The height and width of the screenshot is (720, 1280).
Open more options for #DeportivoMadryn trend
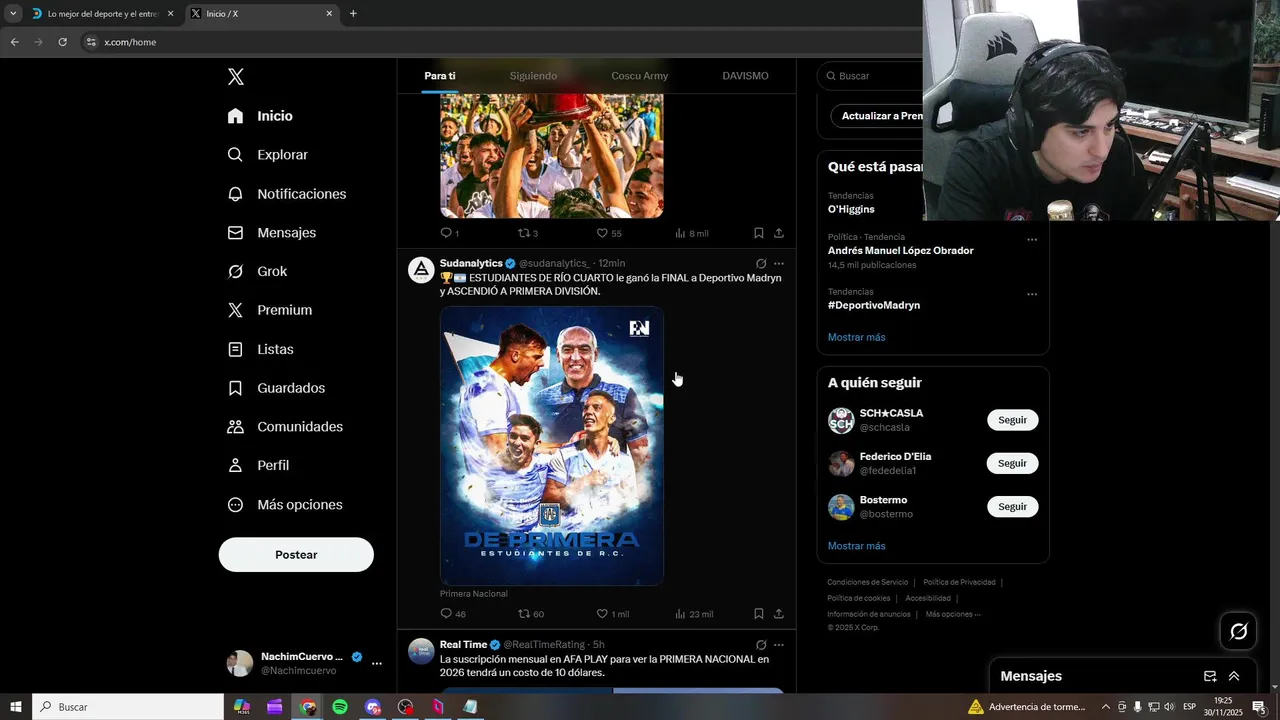1032,294
